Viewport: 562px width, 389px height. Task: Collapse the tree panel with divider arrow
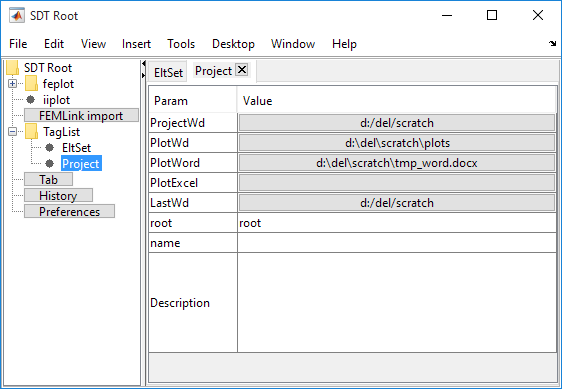pos(144,64)
